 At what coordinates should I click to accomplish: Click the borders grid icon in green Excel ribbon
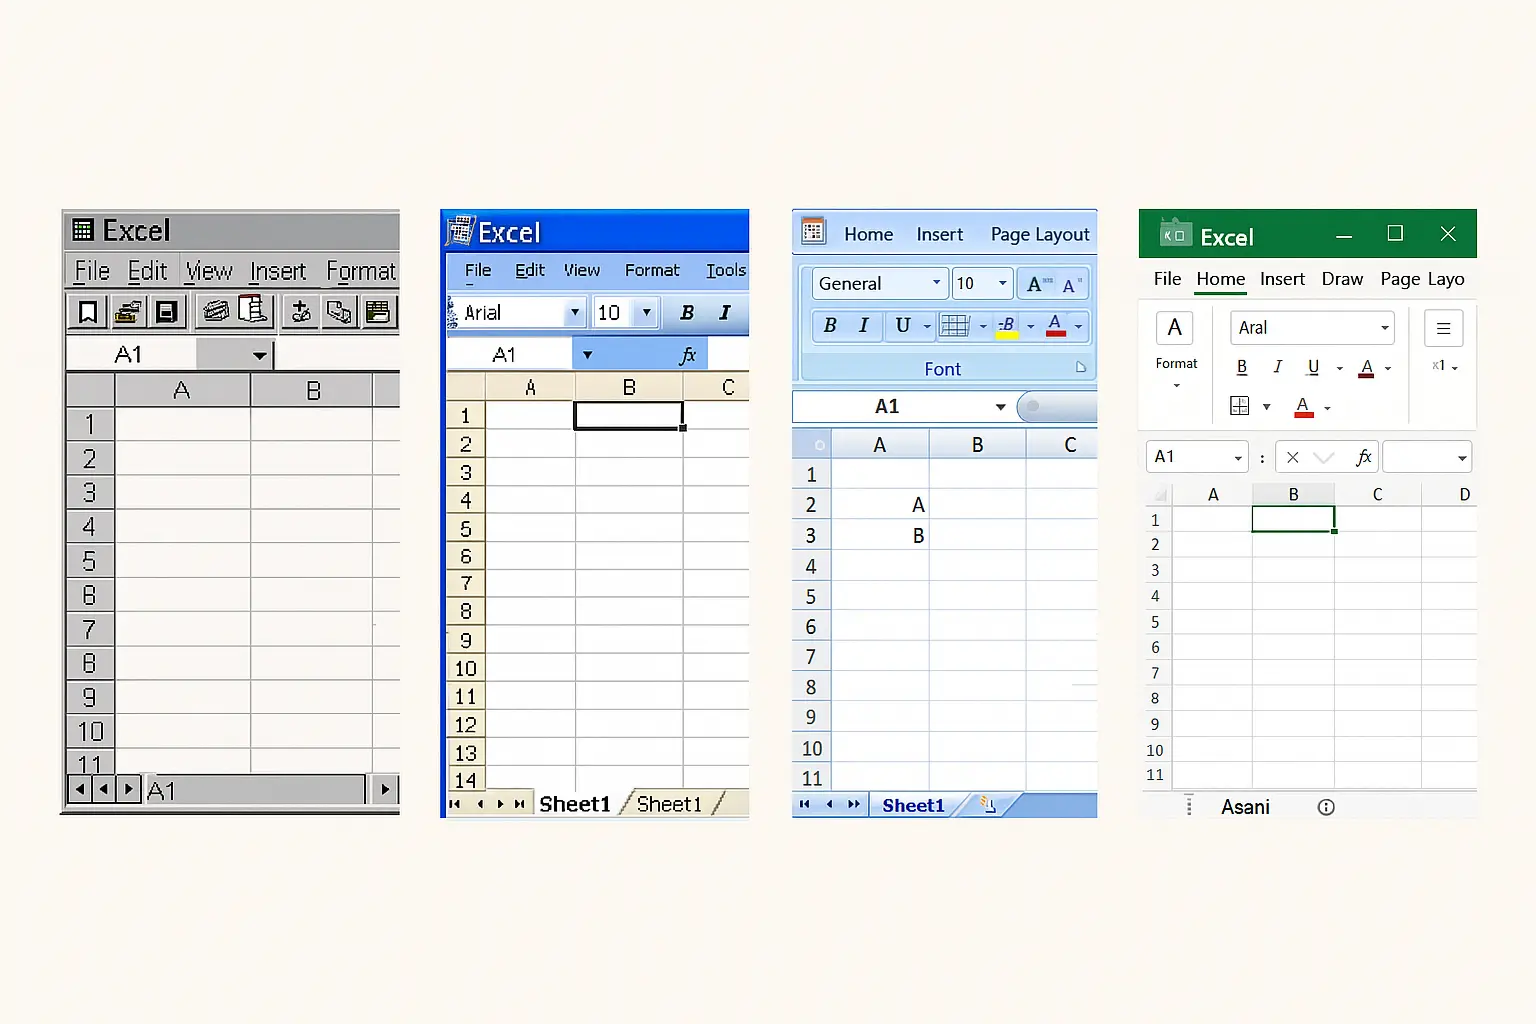click(1240, 406)
